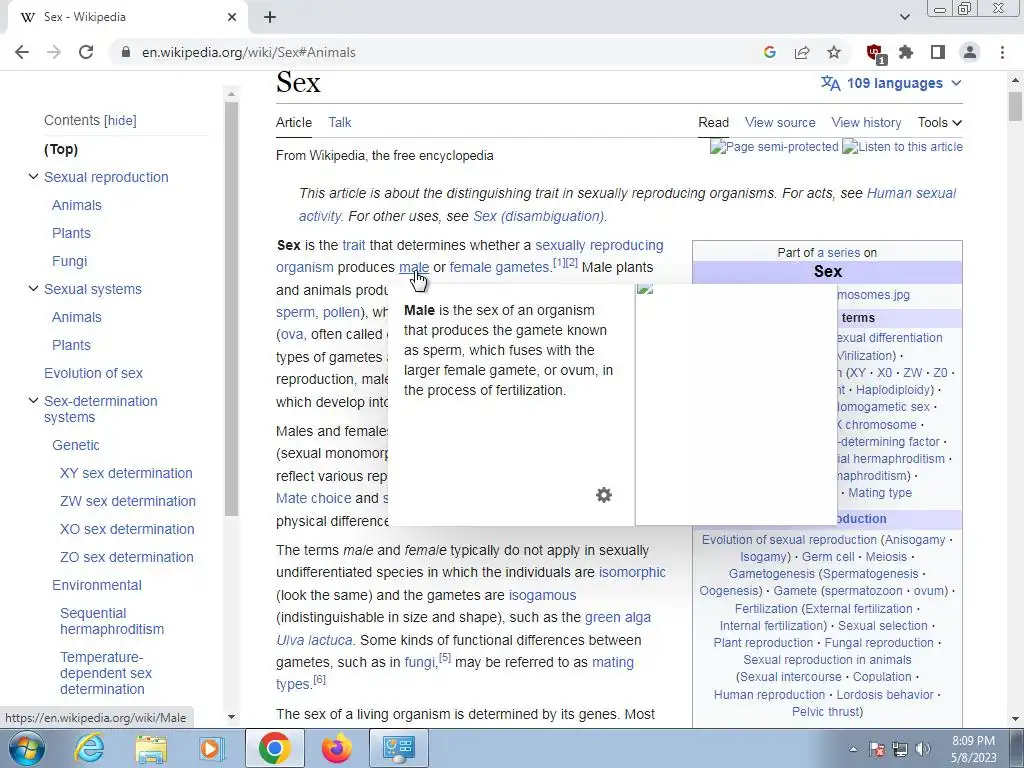Viewport: 1024px width, 768px height.
Task: Collapse the Sex-determination systems contents section
Action: coord(33,401)
